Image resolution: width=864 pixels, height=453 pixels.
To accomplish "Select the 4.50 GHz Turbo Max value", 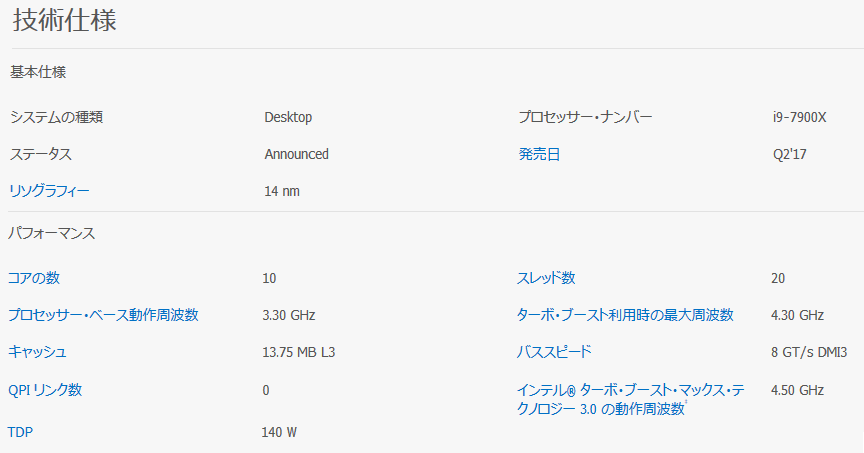I will (x=797, y=391).
